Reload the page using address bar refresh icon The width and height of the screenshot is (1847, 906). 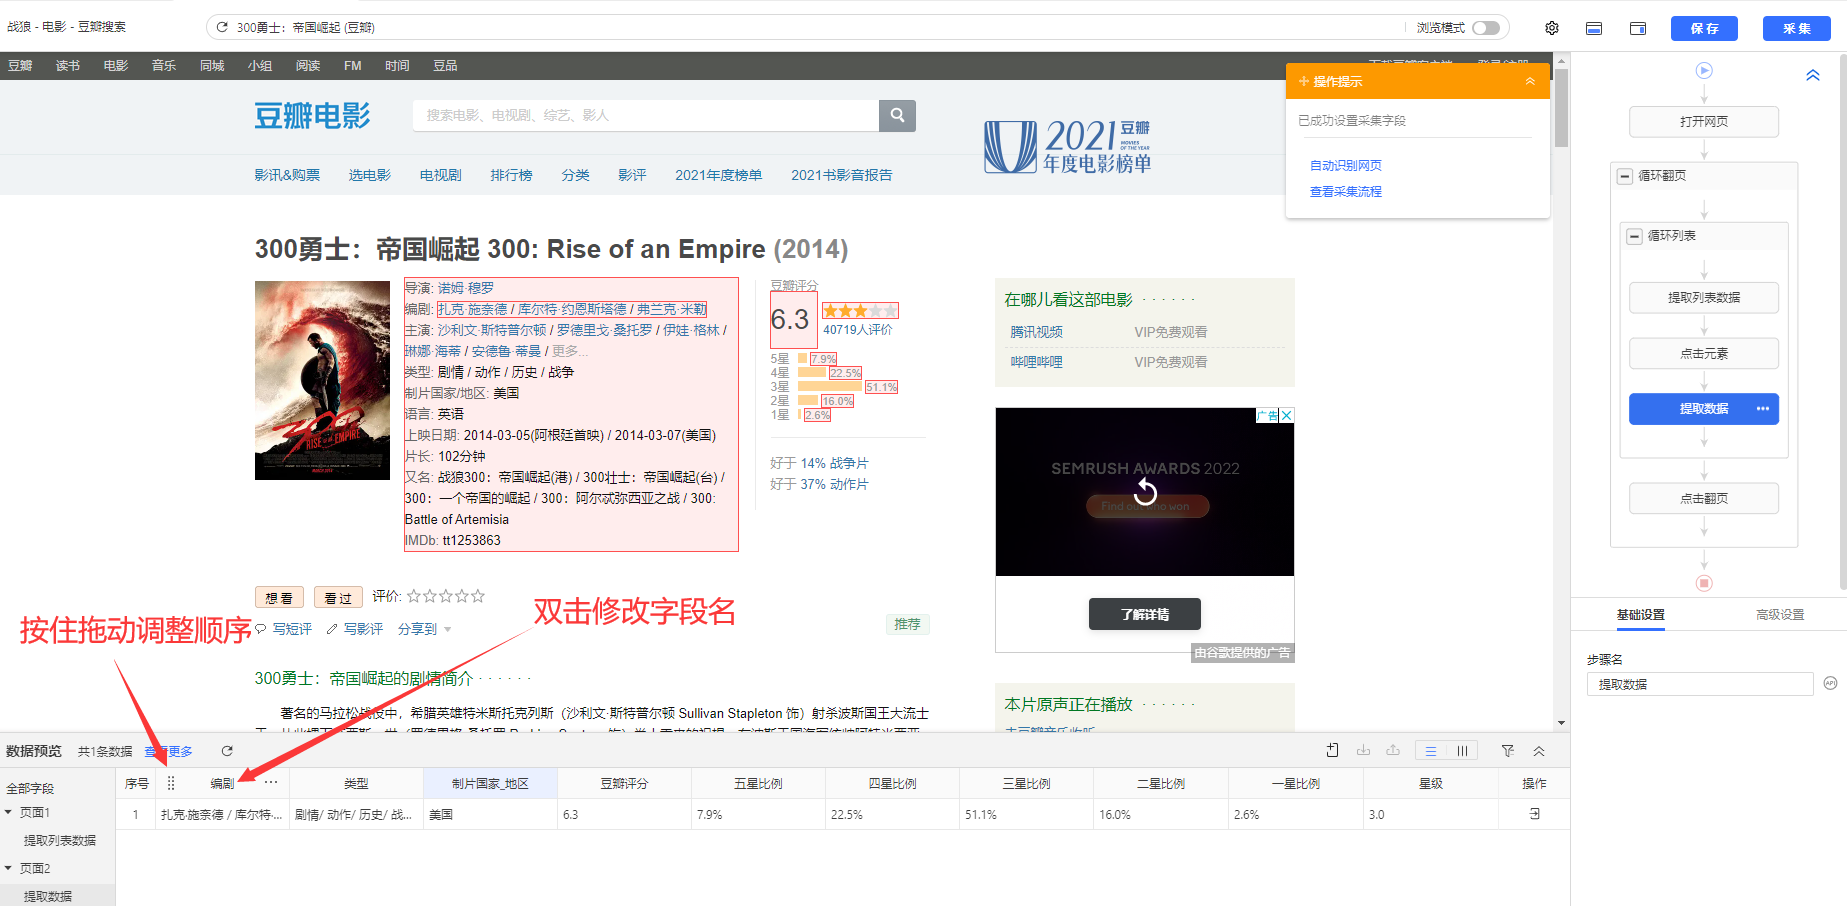[222, 28]
